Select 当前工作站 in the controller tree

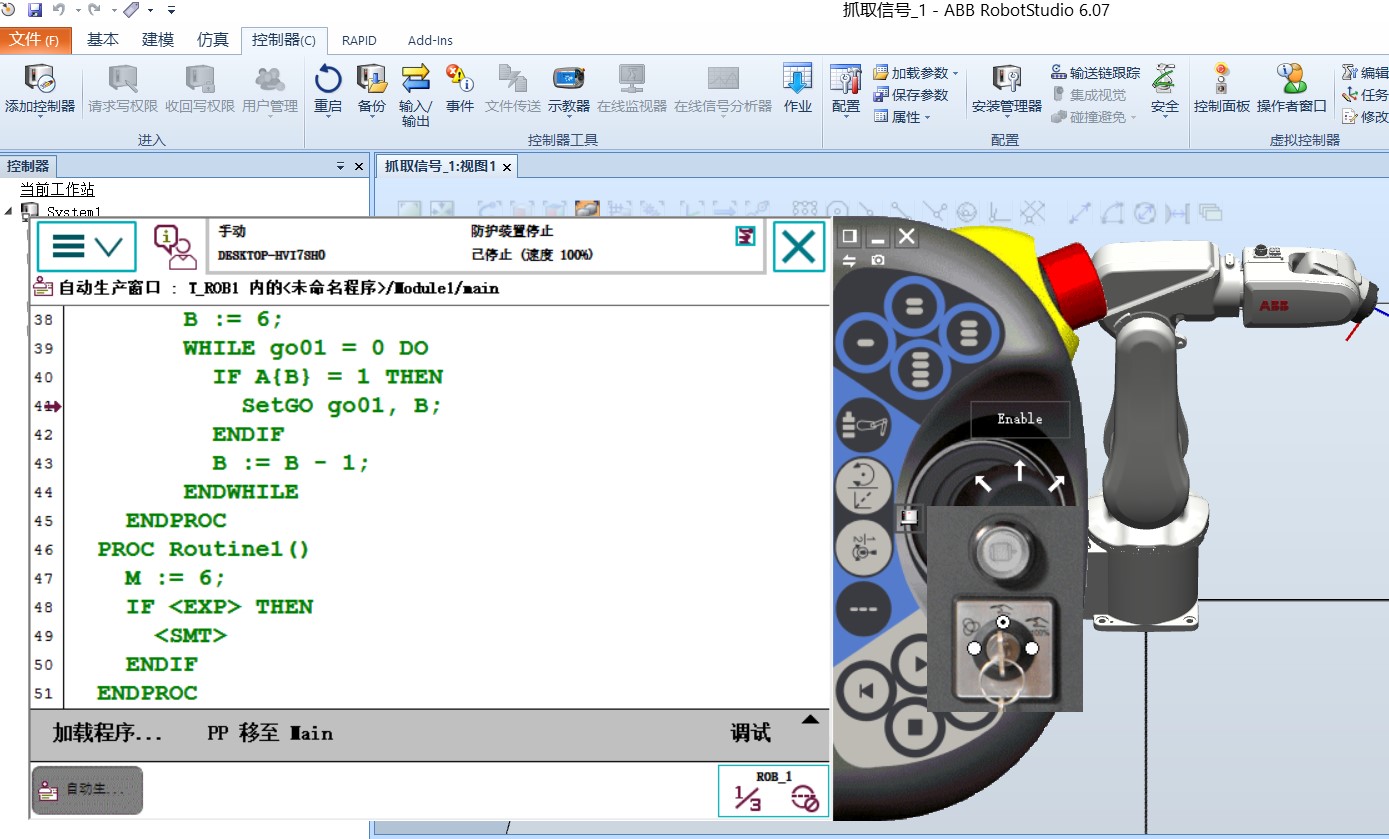[x=57, y=190]
